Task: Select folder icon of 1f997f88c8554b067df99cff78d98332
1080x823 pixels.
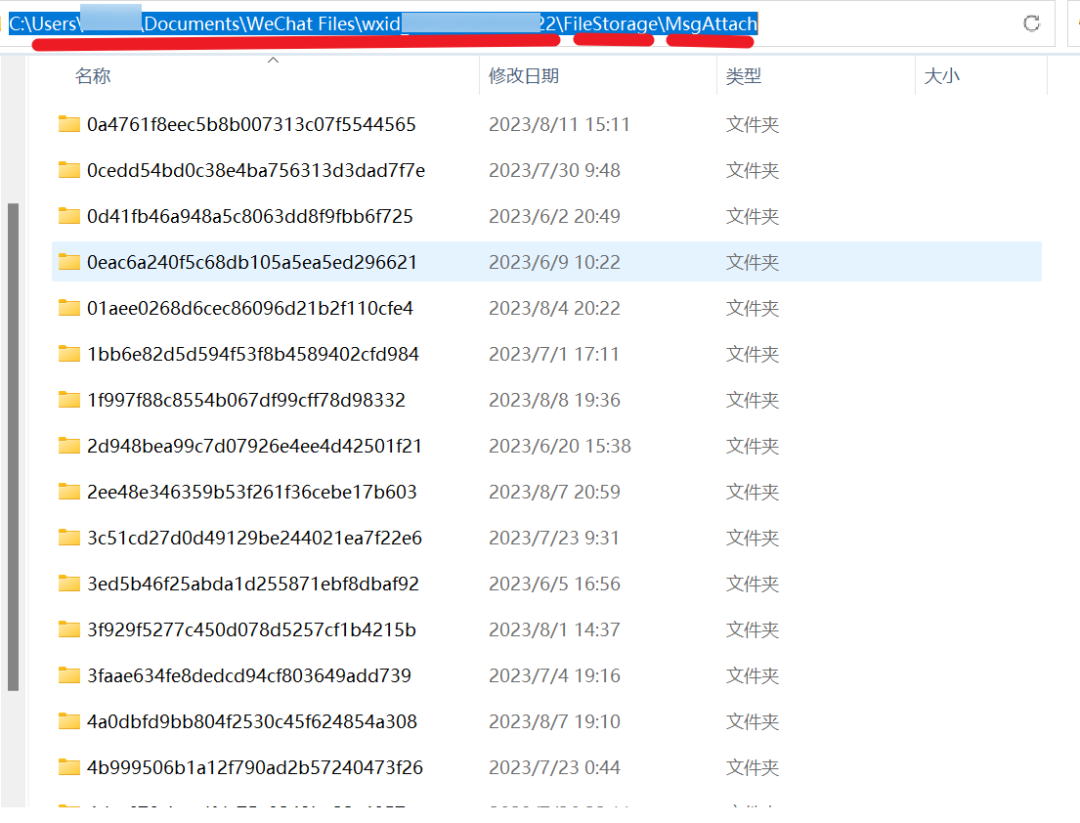Action: click(x=69, y=400)
